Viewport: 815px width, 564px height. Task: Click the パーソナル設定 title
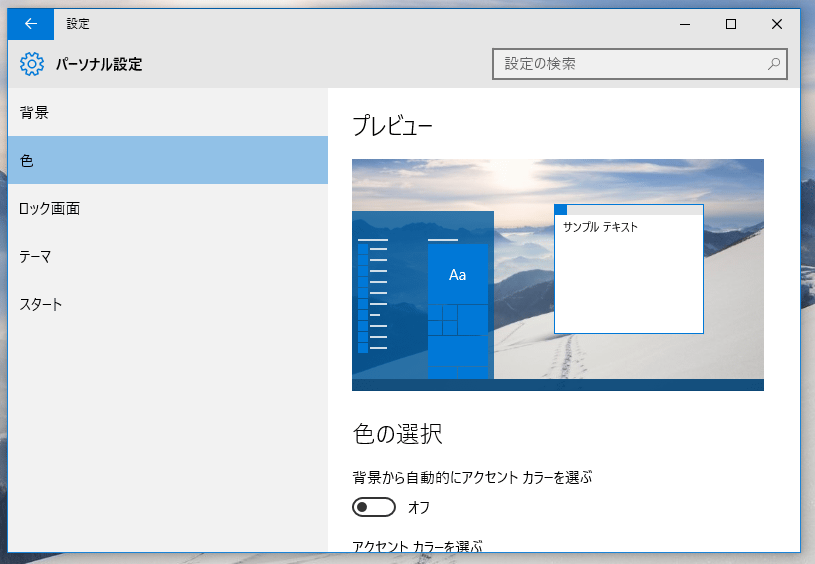(x=99, y=64)
